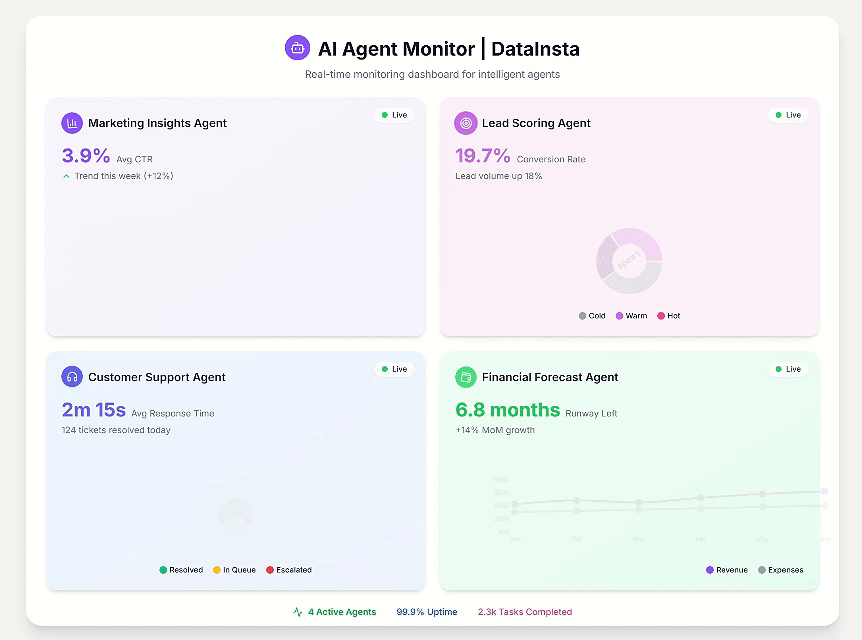
Task: Toggle the Hot legend item
Action: pyautogui.click(x=669, y=316)
